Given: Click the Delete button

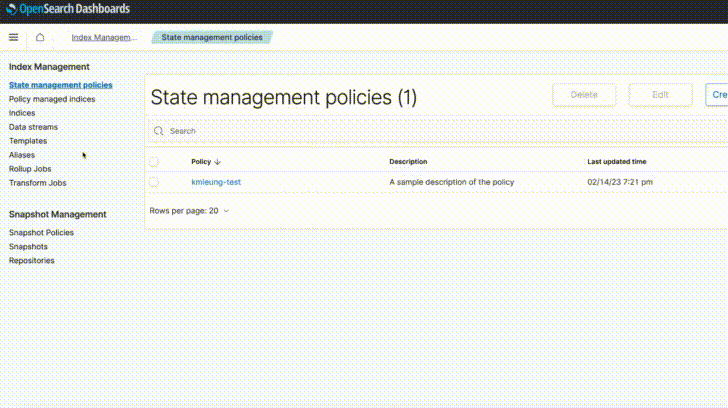Looking at the screenshot, I should click(x=584, y=95).
